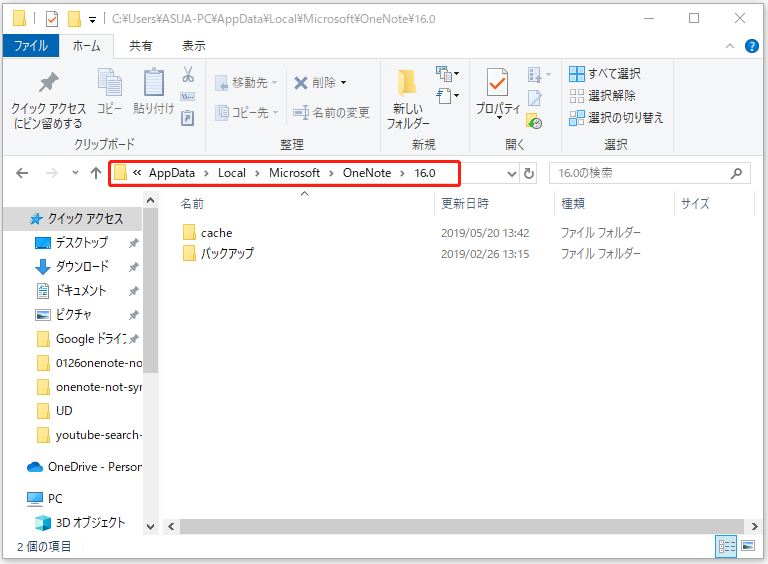Go back with the left arrow
768x564 pixels.
tap(22, 173)
